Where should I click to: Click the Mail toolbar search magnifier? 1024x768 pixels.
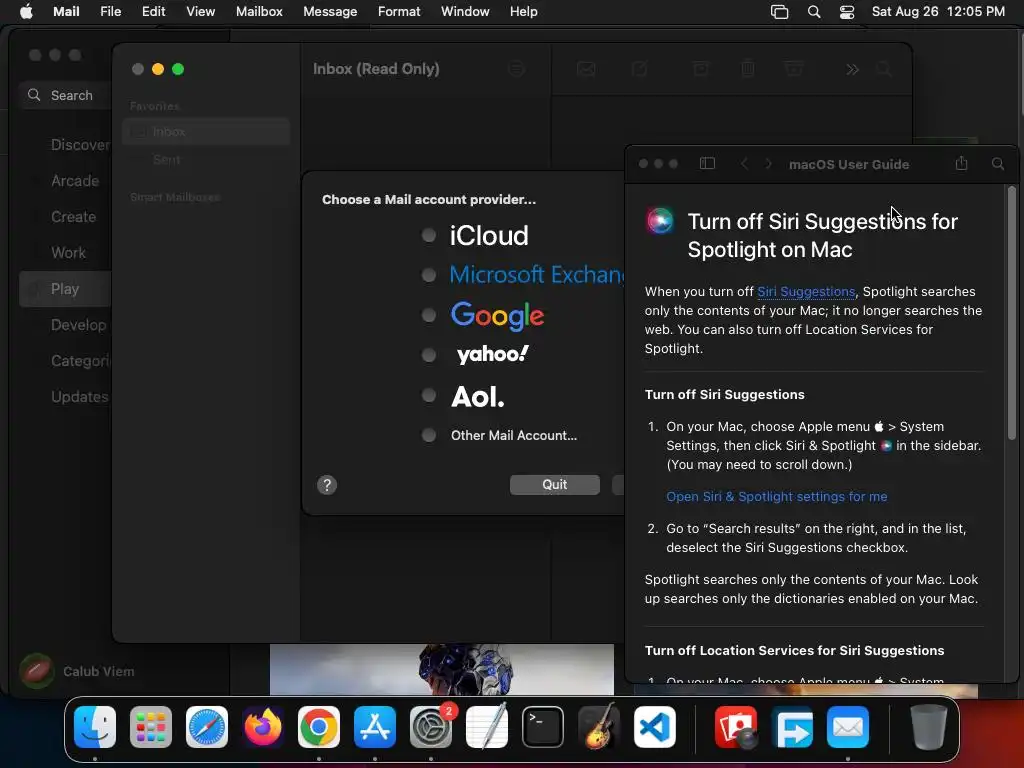point(884,69)
